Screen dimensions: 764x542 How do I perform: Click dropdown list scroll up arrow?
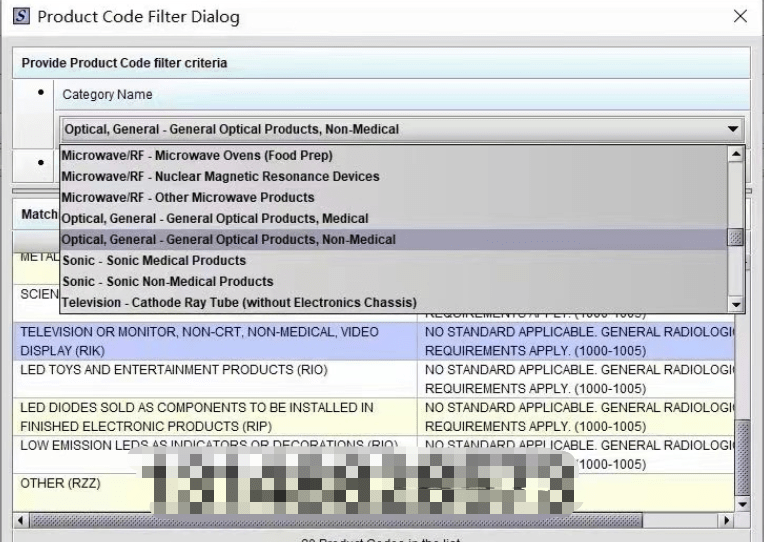click(736, 154)
